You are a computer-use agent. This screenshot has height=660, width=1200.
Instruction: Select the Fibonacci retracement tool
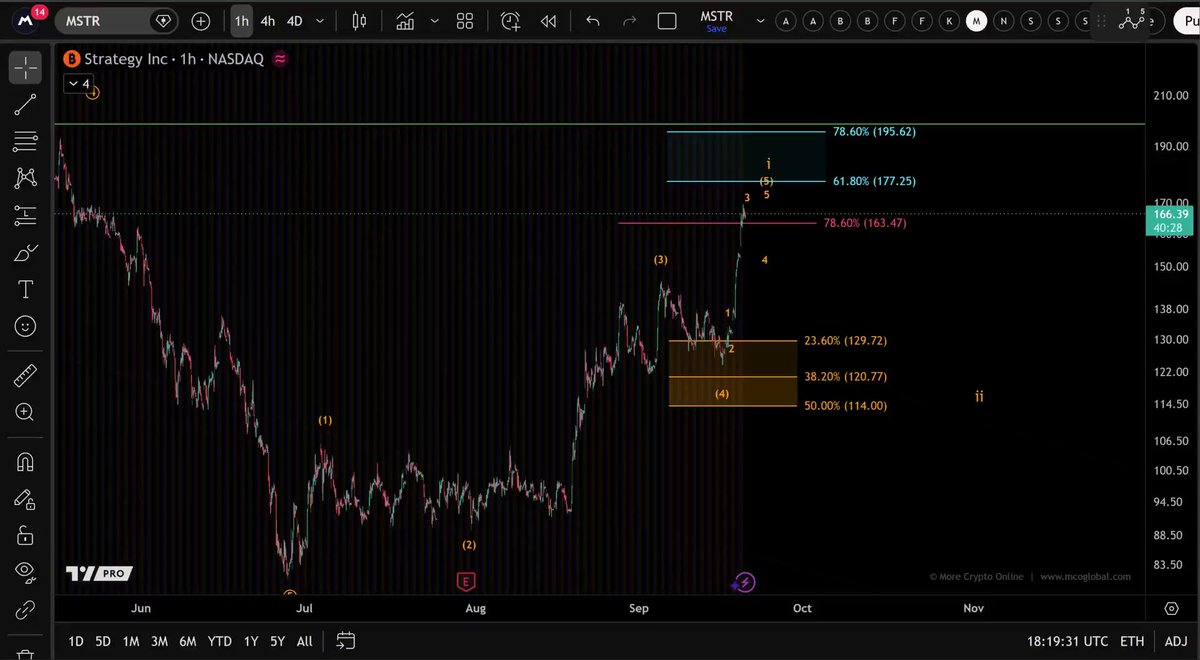25,141
